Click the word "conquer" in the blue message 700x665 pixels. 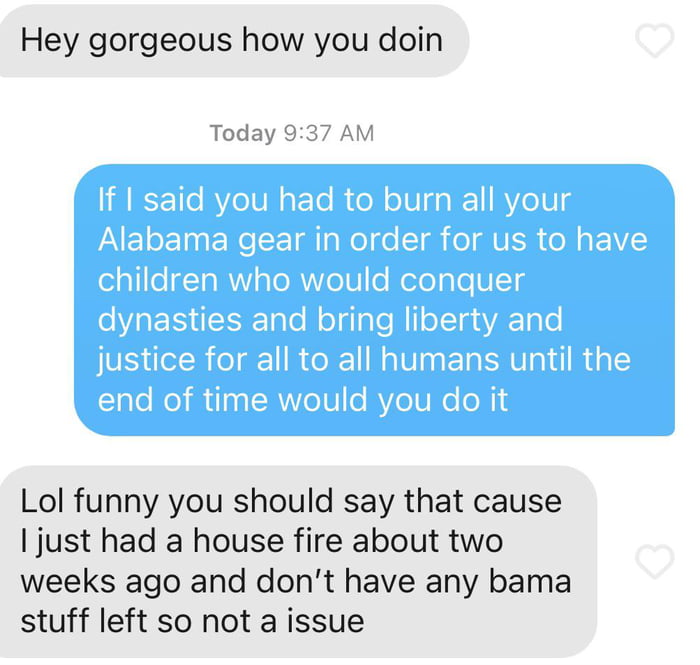click(462, 281)
